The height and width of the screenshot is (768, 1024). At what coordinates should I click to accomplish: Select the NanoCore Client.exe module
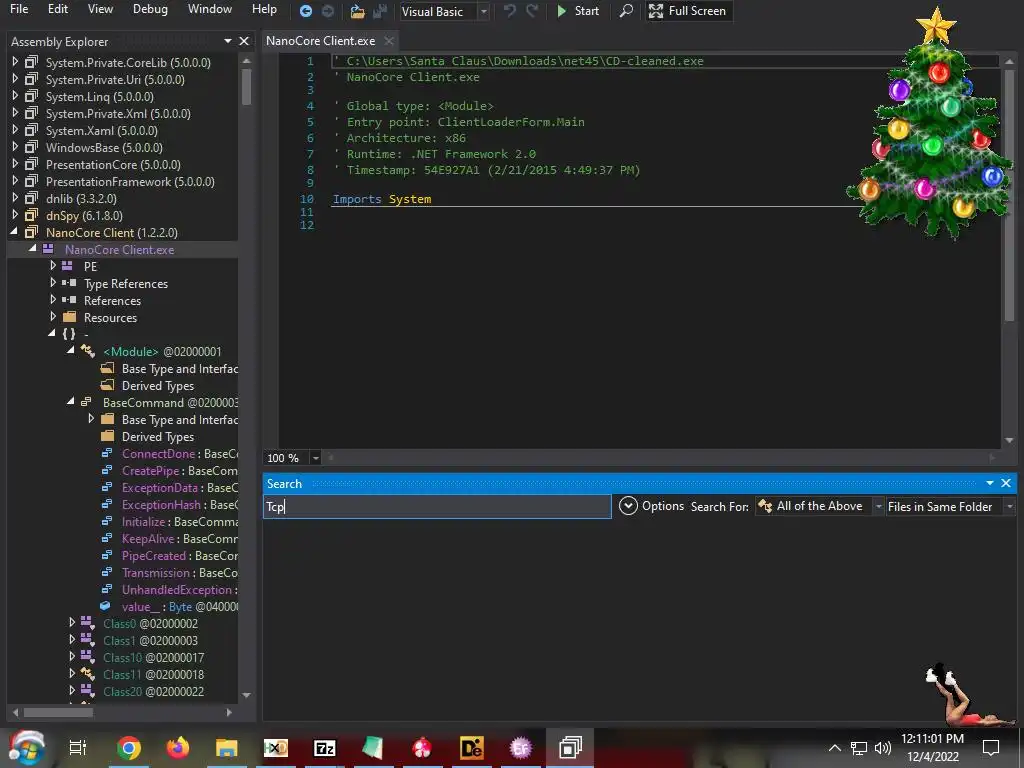coord(120,249)
